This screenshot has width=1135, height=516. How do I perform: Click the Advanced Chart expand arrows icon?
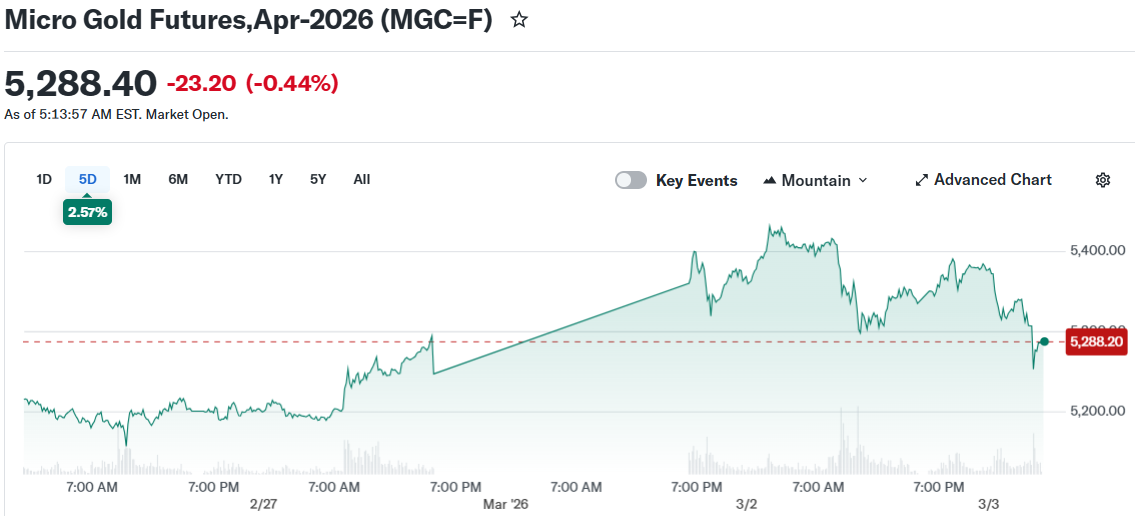(921, 180)
